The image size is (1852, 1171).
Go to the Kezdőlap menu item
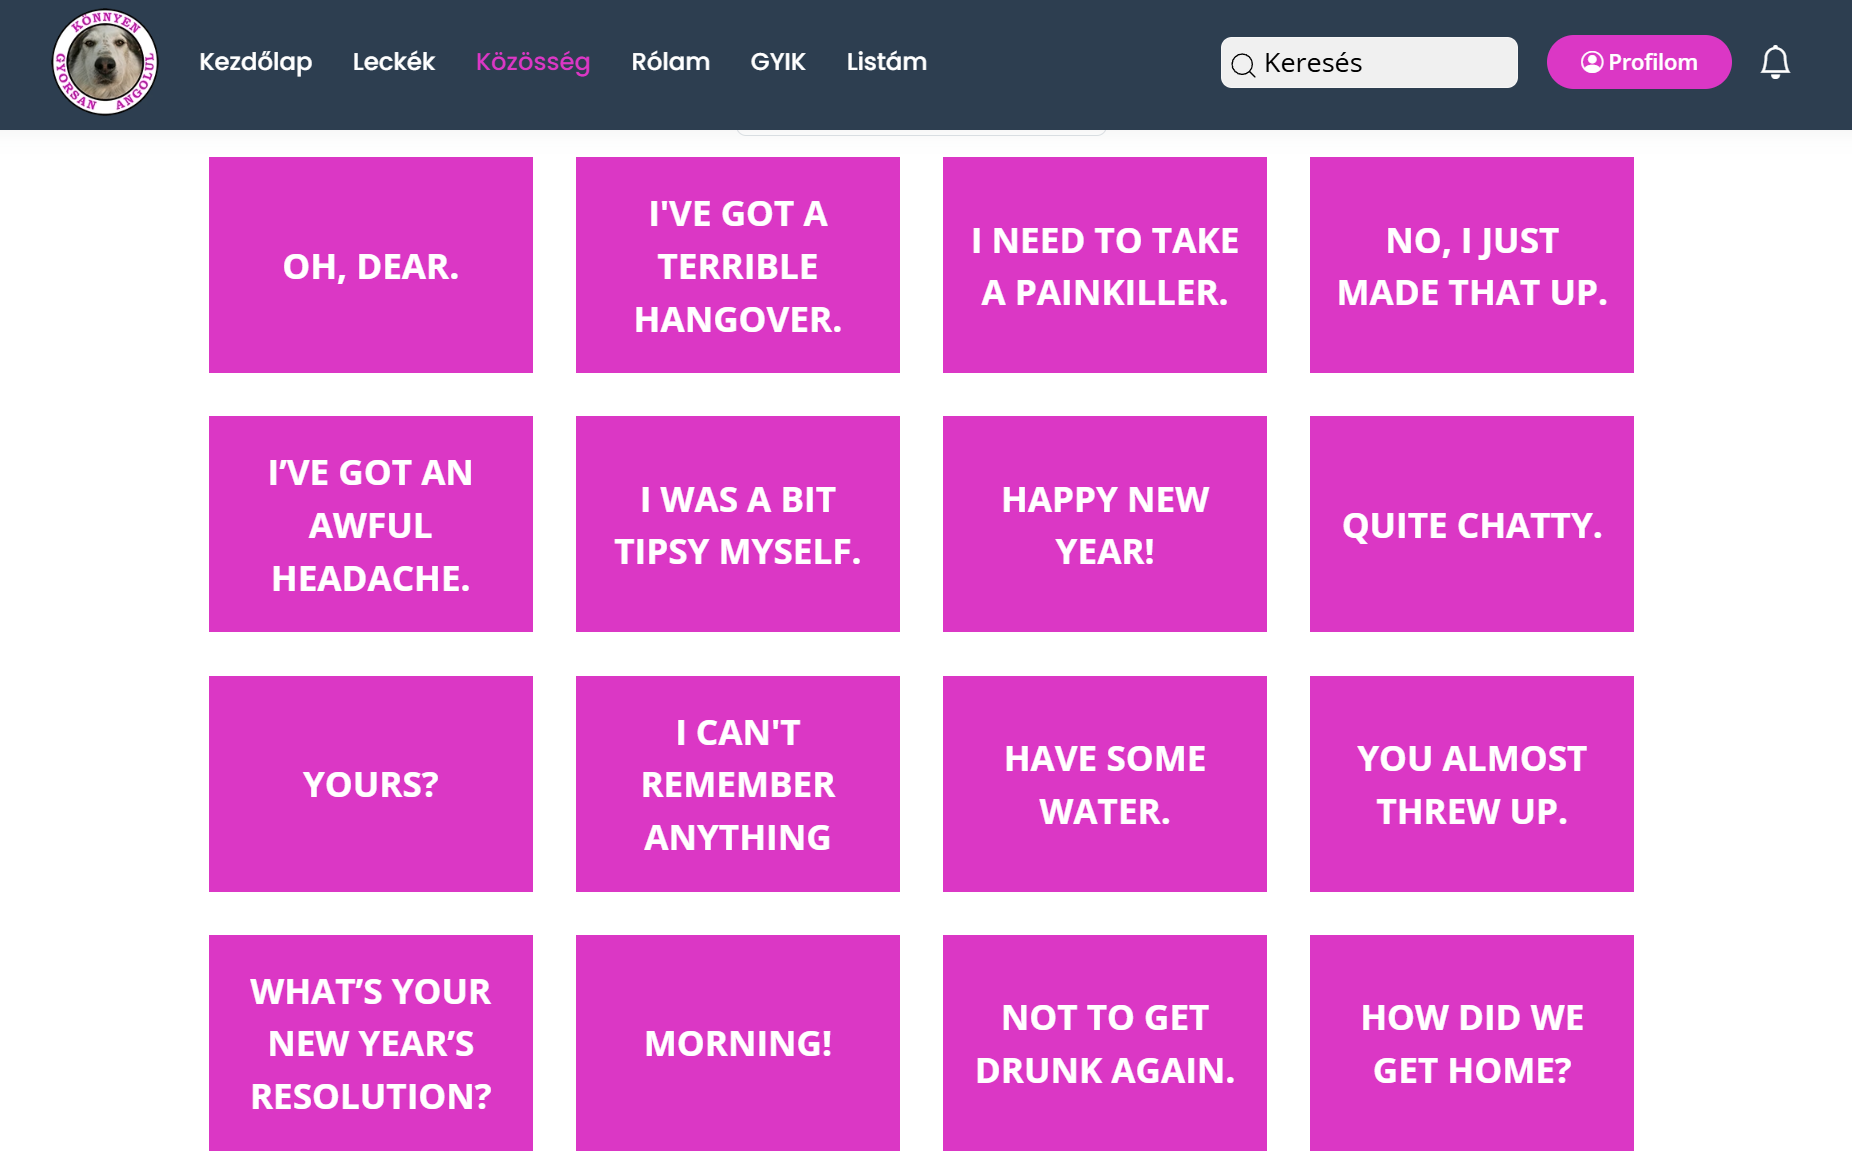point(255,62)
